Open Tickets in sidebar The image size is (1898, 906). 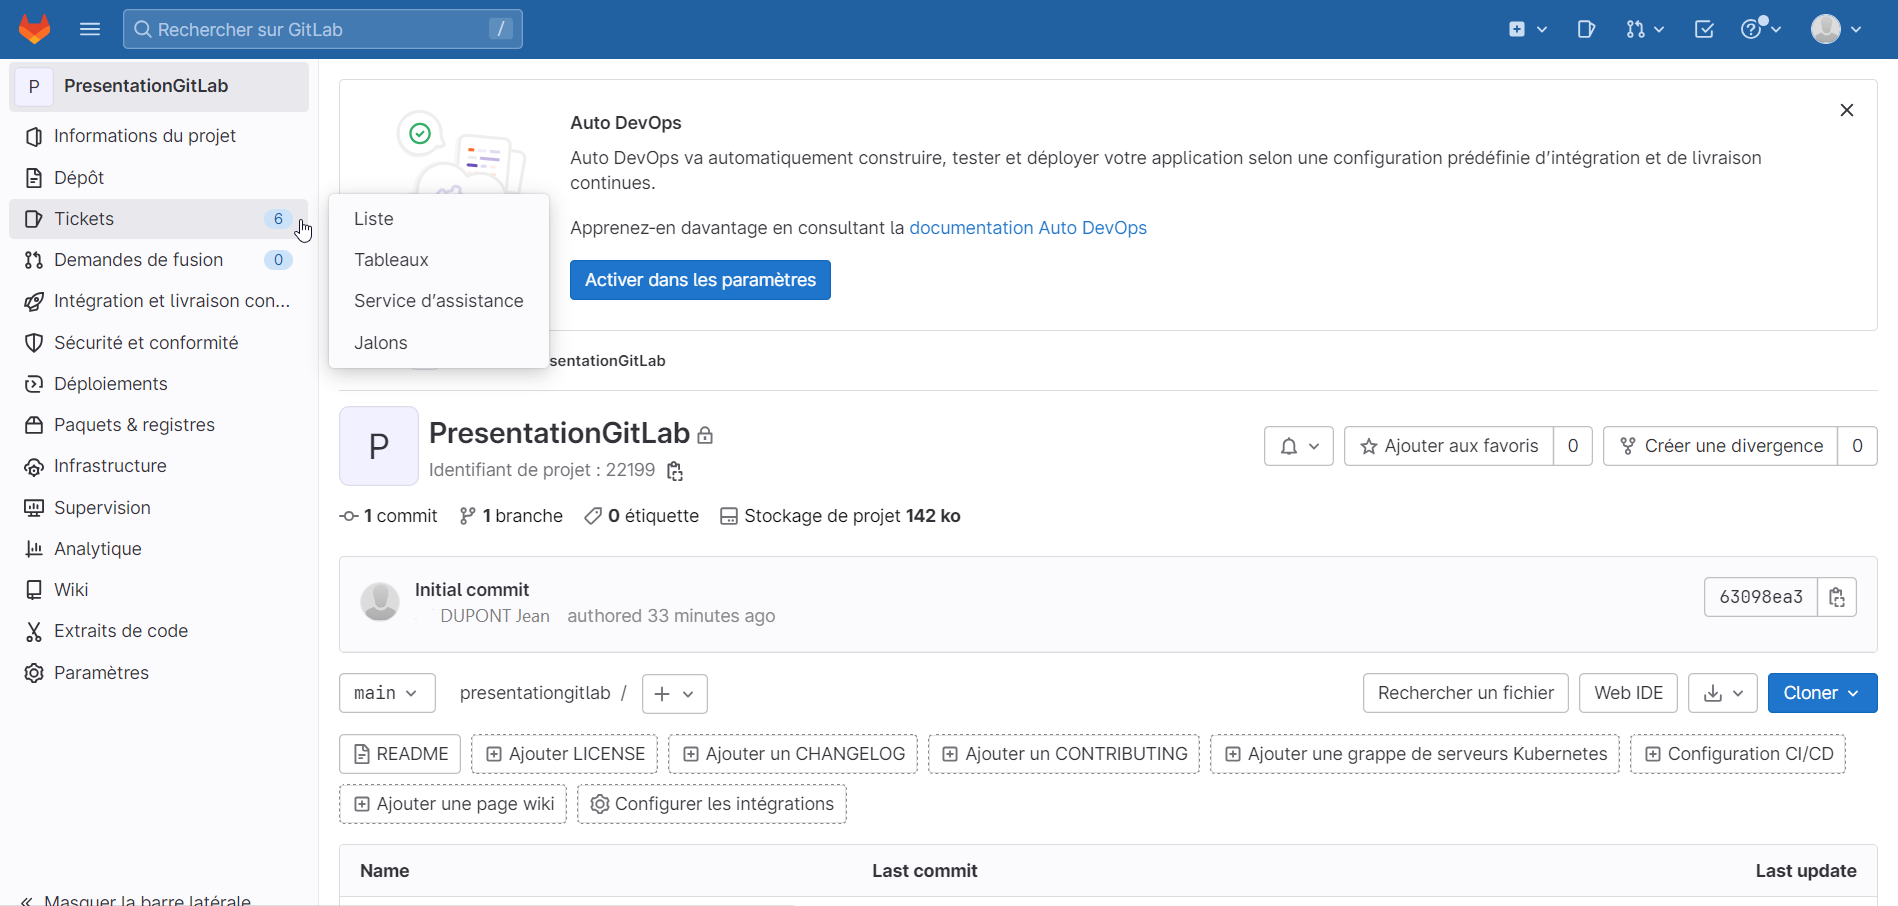[159, 219]
